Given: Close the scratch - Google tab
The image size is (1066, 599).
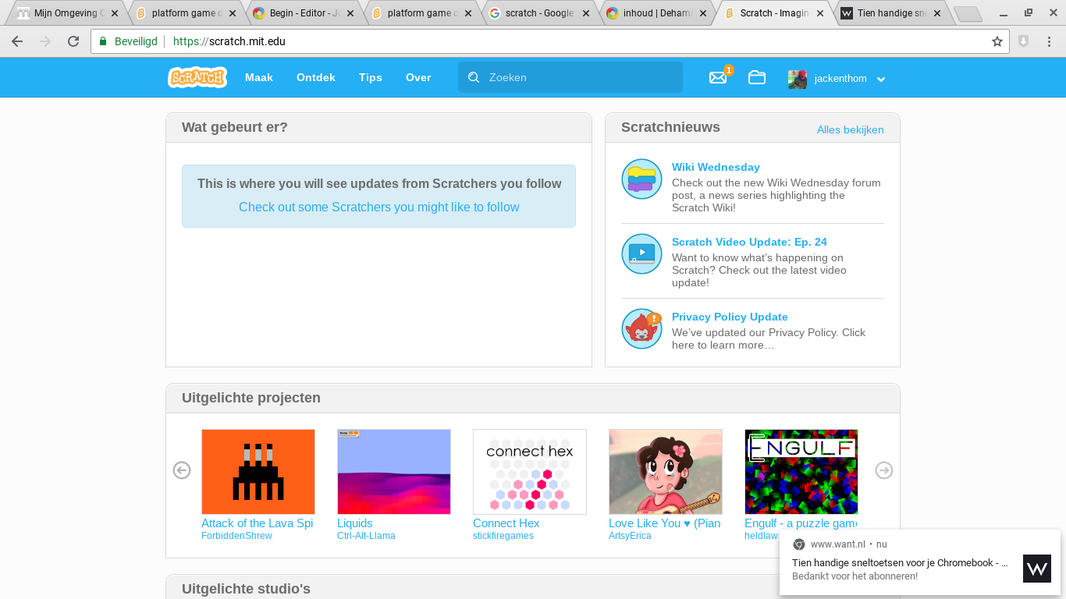Looking at the screenshot, I should click(x=585, y=13).
